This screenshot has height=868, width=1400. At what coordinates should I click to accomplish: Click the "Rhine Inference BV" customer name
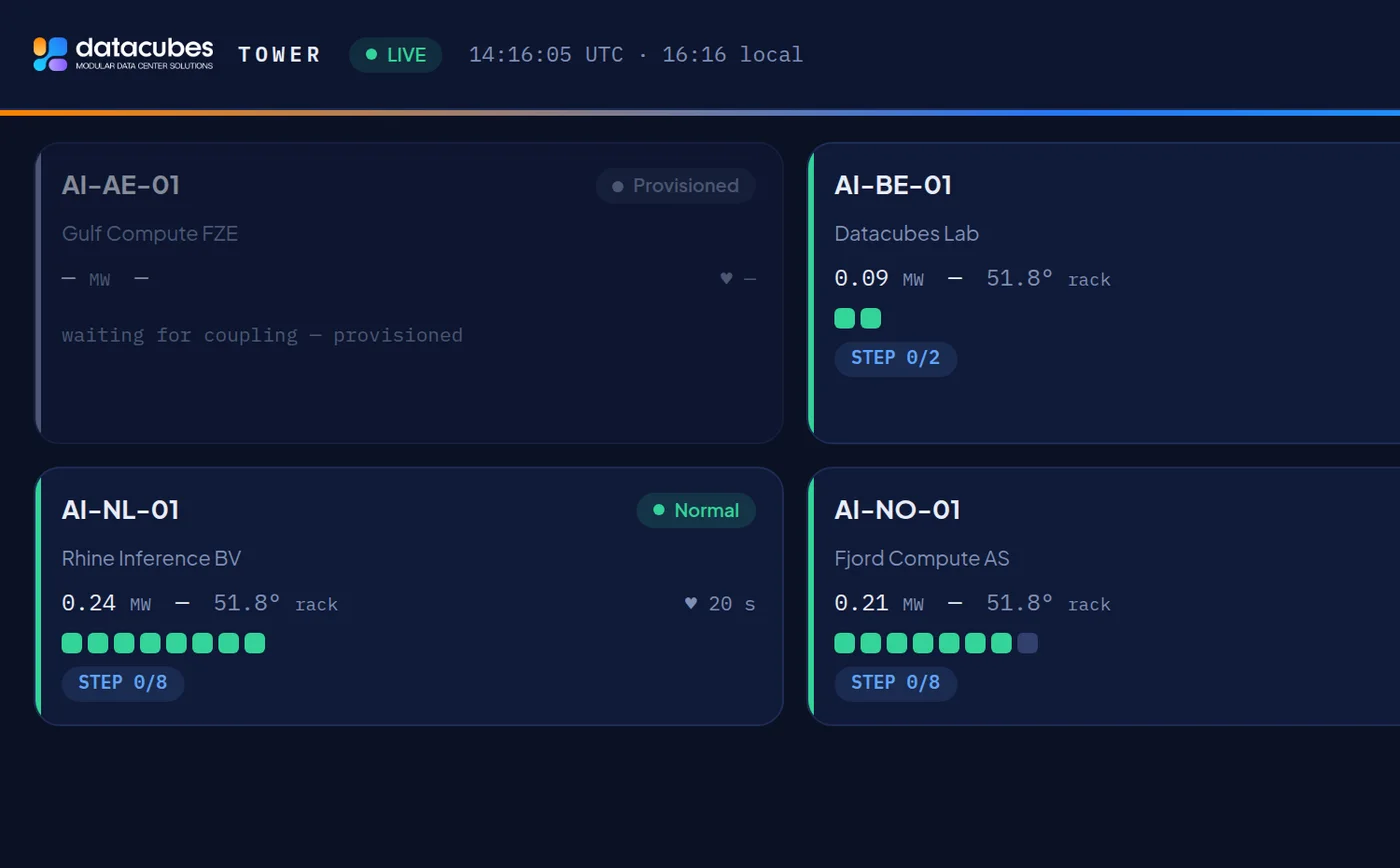tap(152, 558)
